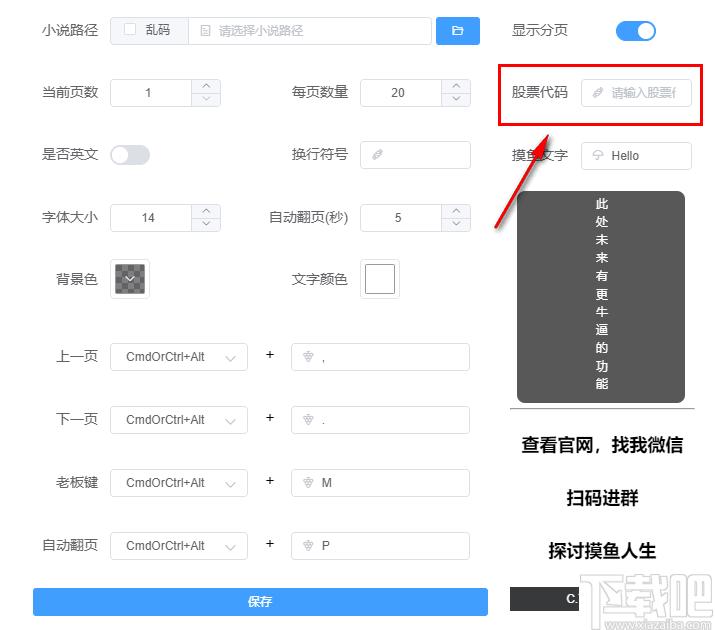The image size is (715, 630).
Task: Click the 老板键 key field with M
Action: click(380, 483)
